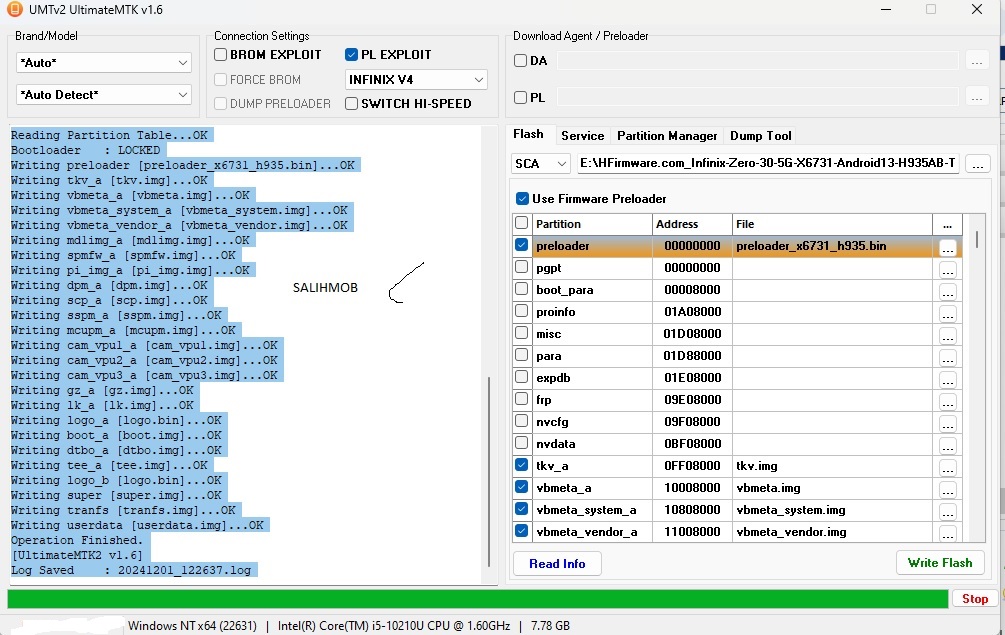Image resolution: width=1005 pixels, height=635 pixels.
Task: Open the *Auto Detect* model dropdown
Action: [x=104, y=95]
